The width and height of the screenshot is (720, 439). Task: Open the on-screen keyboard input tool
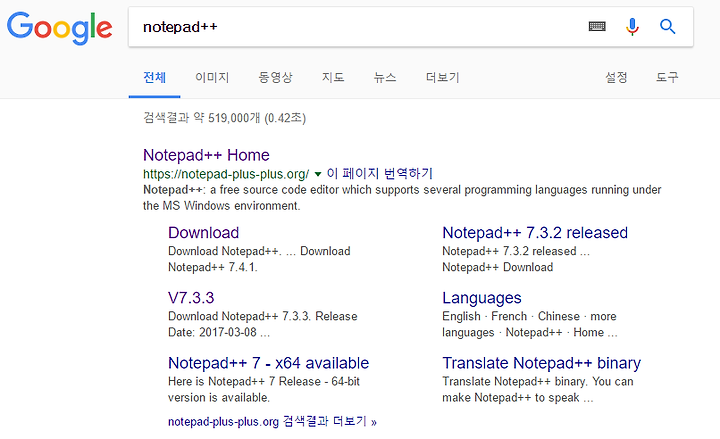point(597,26)
